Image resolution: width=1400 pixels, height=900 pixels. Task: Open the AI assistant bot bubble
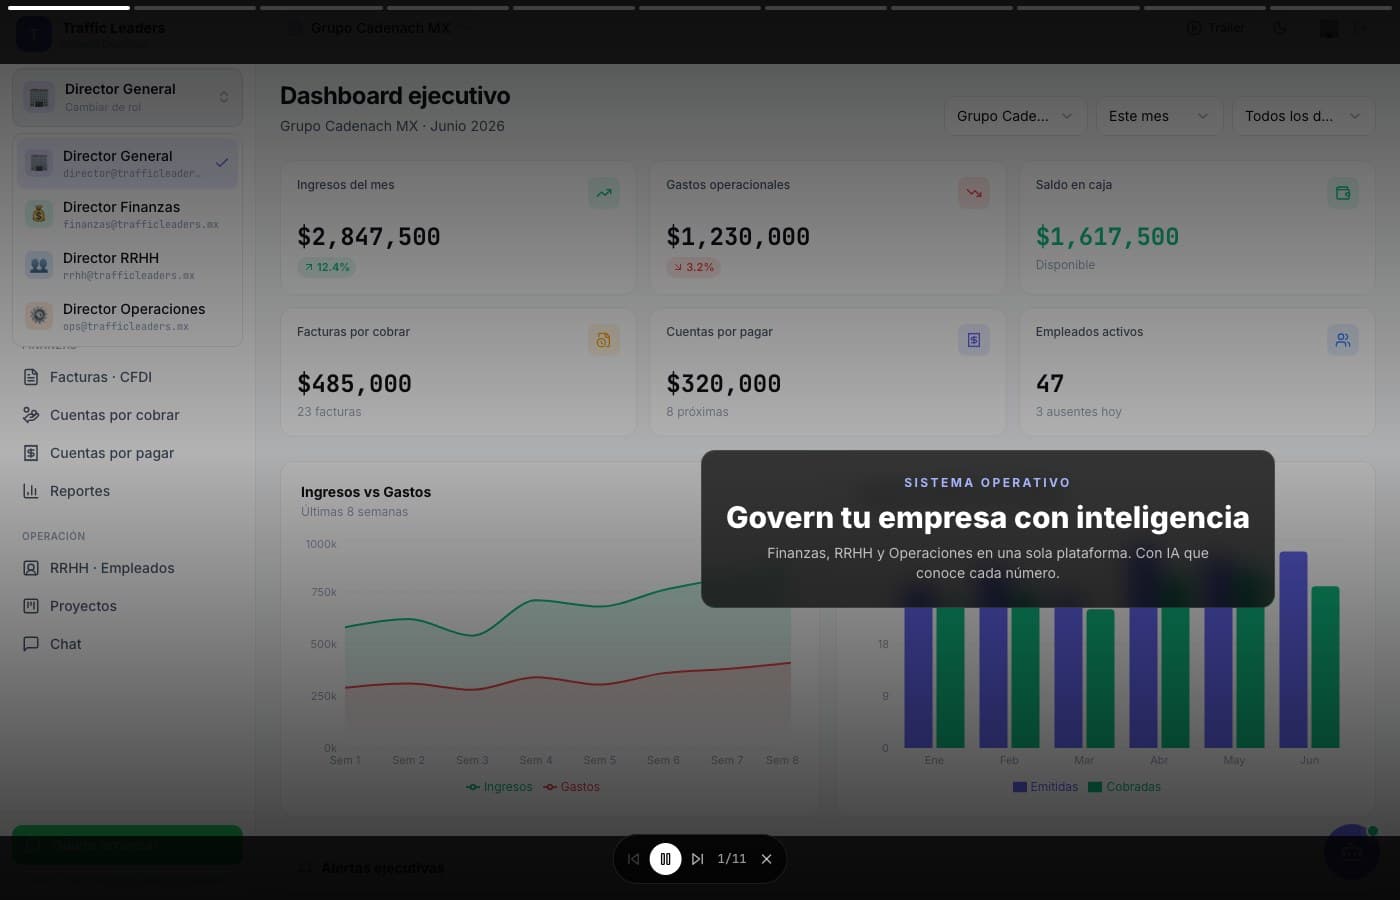[x=1352, y=852]
